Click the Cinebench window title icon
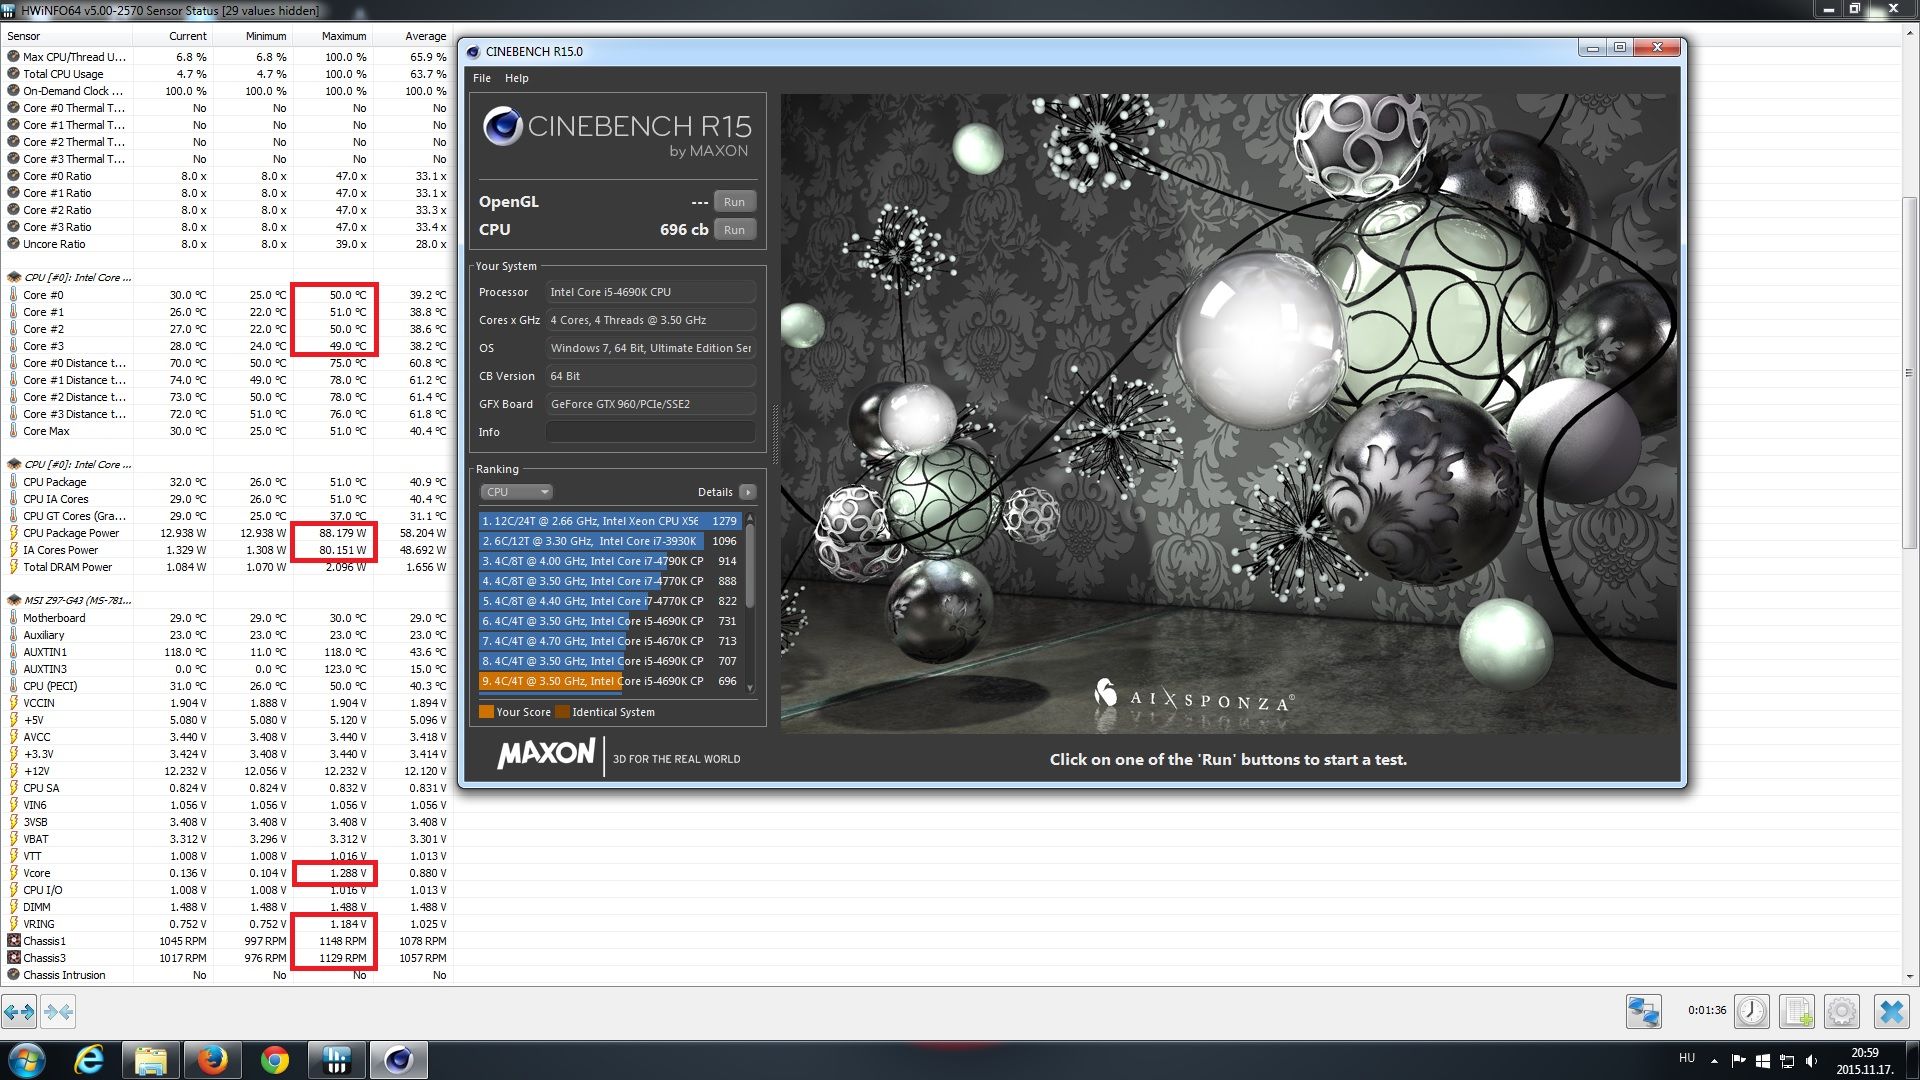The height and width of the screenshot is (1080, 1920). pyautogui.click(x=474, y=52)
